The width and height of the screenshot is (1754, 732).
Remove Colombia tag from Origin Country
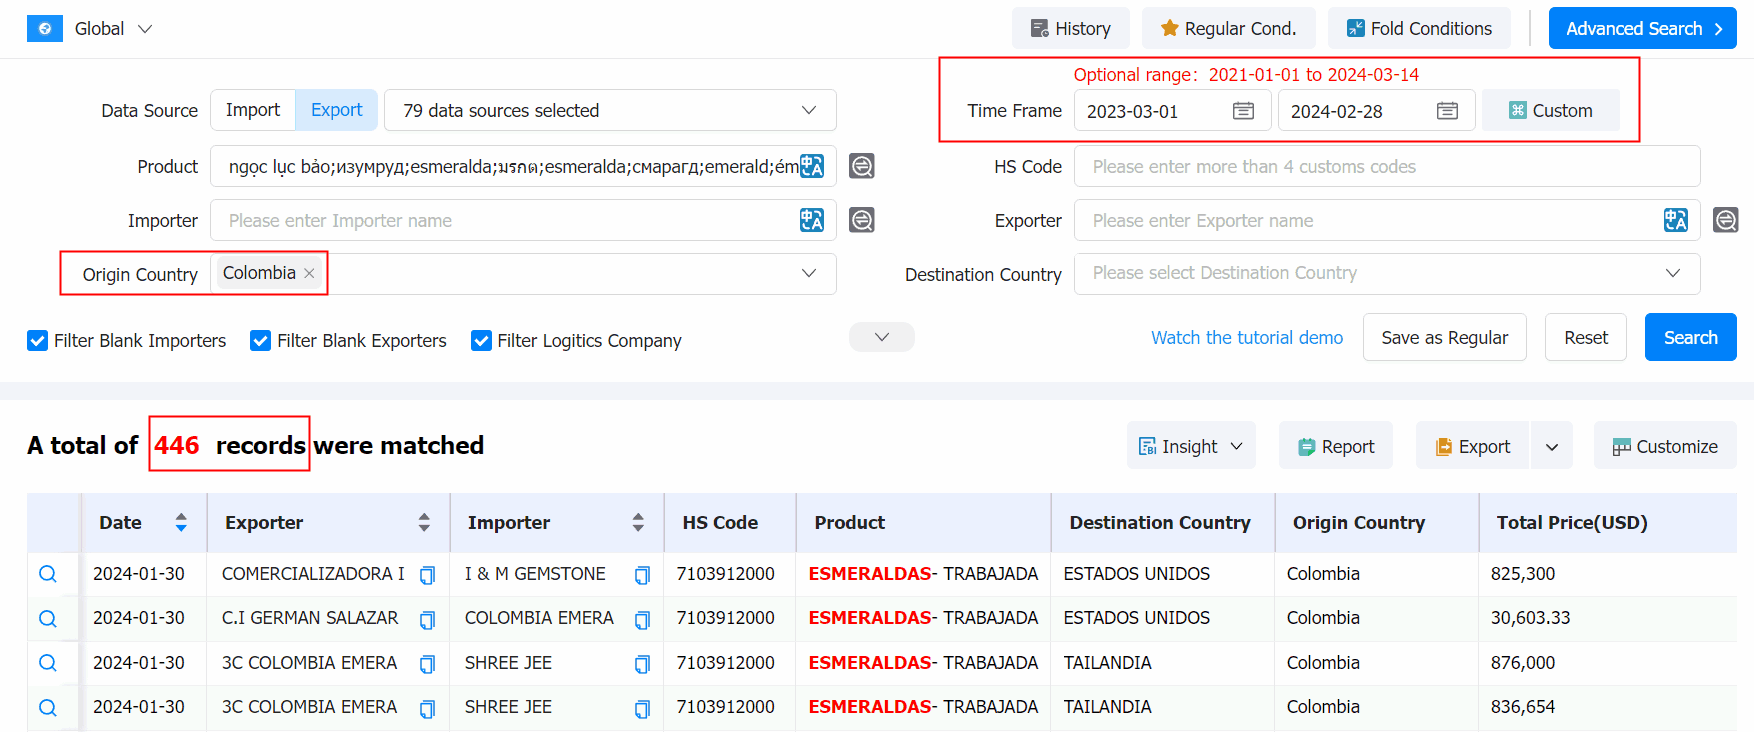tap(309, 274)
